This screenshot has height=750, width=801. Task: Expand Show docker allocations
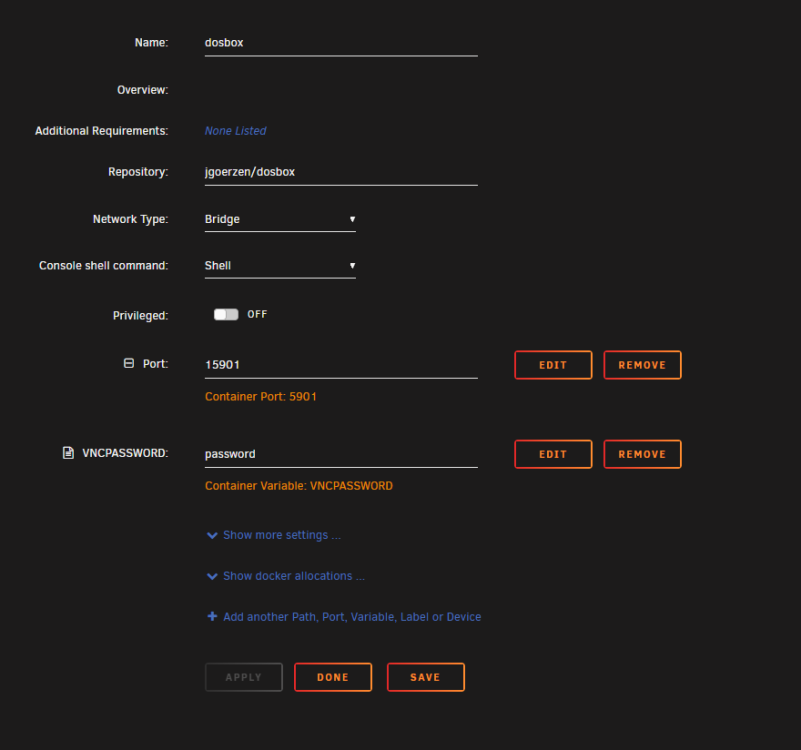coord(286,576)
